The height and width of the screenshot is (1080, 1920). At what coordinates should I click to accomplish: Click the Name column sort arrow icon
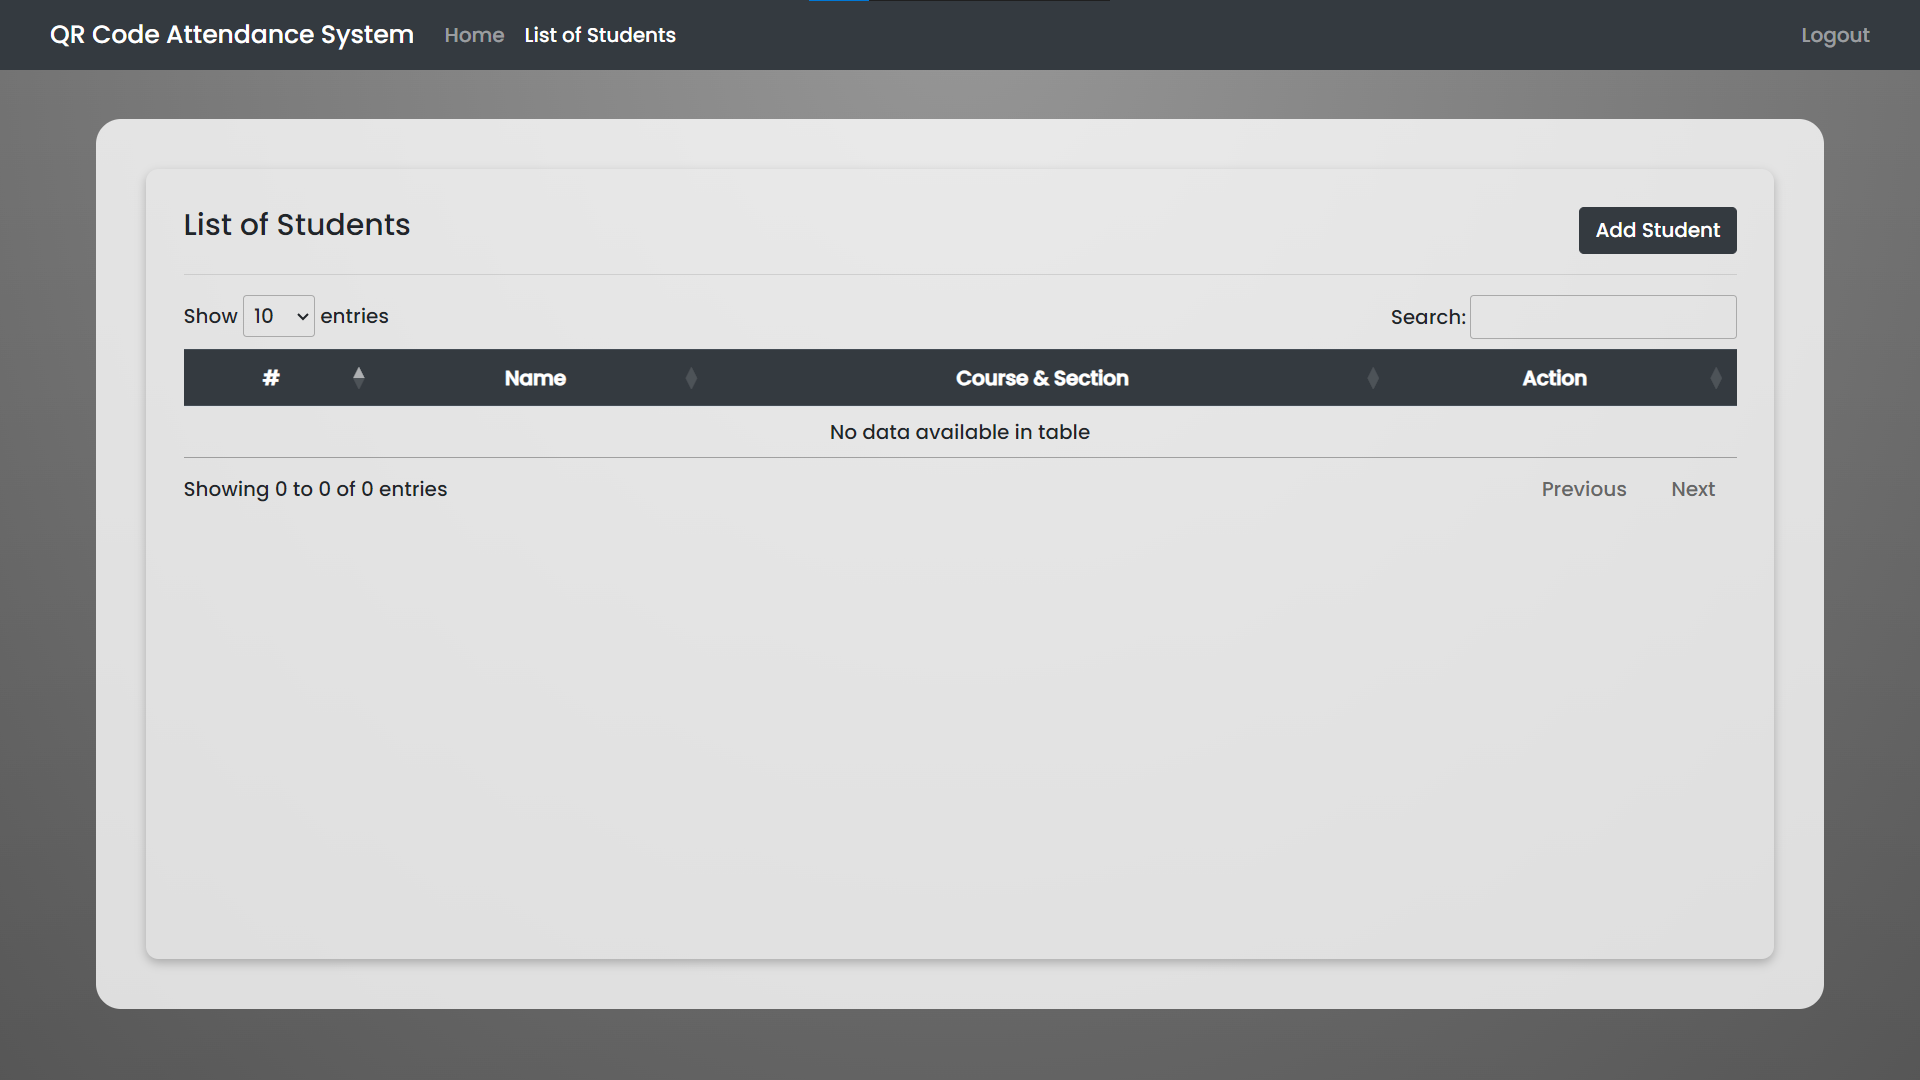pos(691,378)
